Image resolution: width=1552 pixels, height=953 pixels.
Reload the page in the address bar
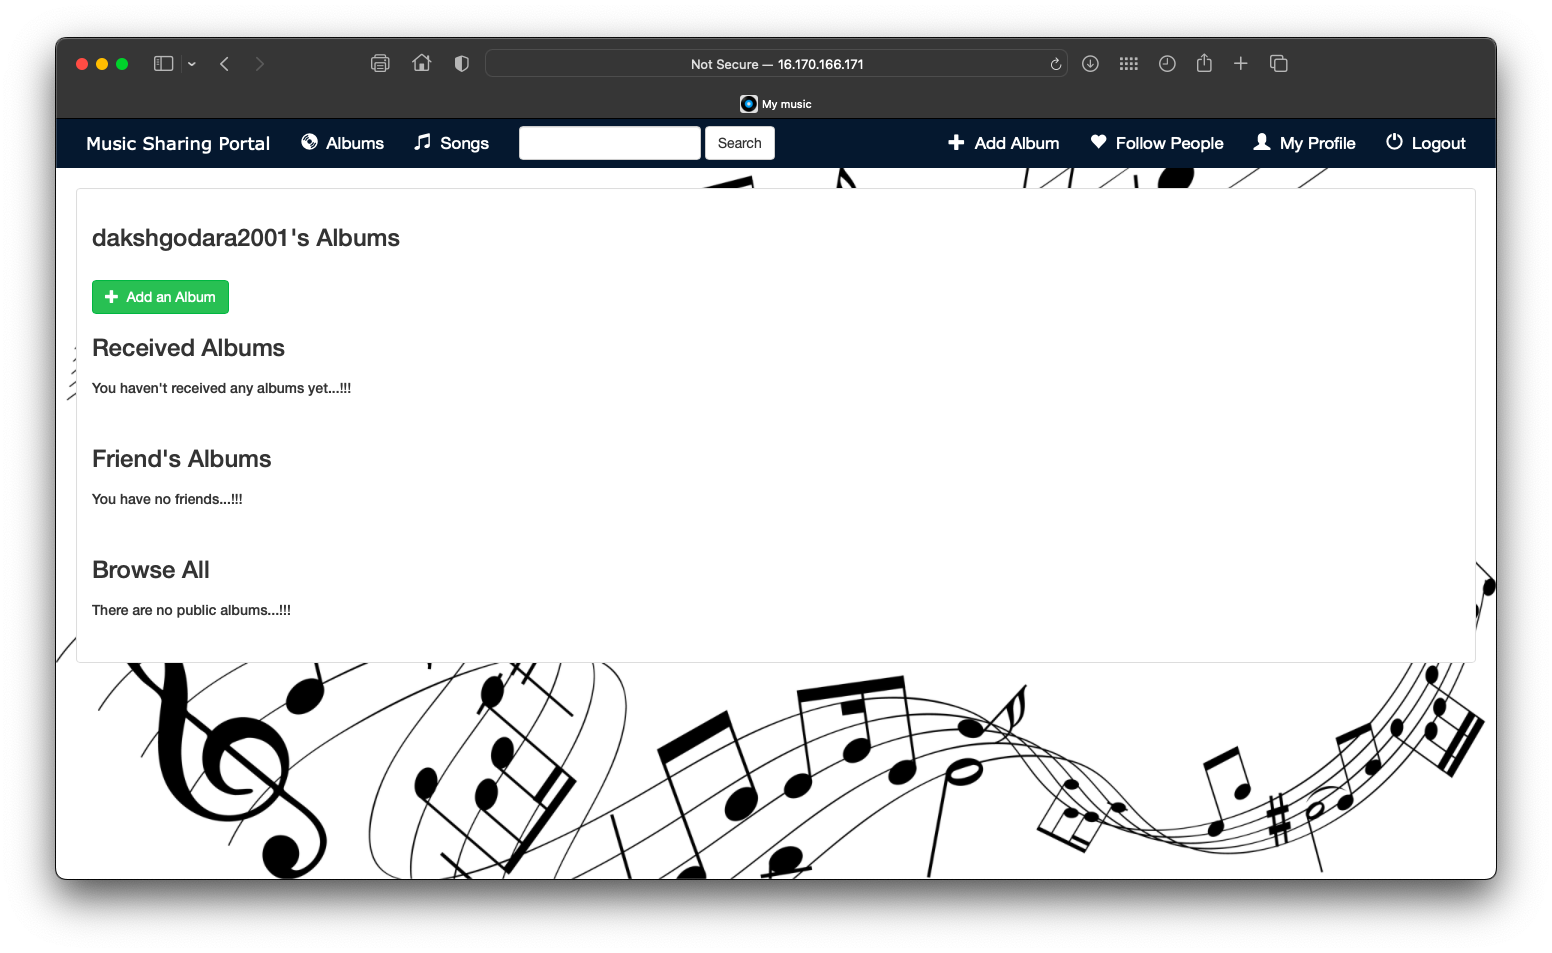coord(1055,63)
